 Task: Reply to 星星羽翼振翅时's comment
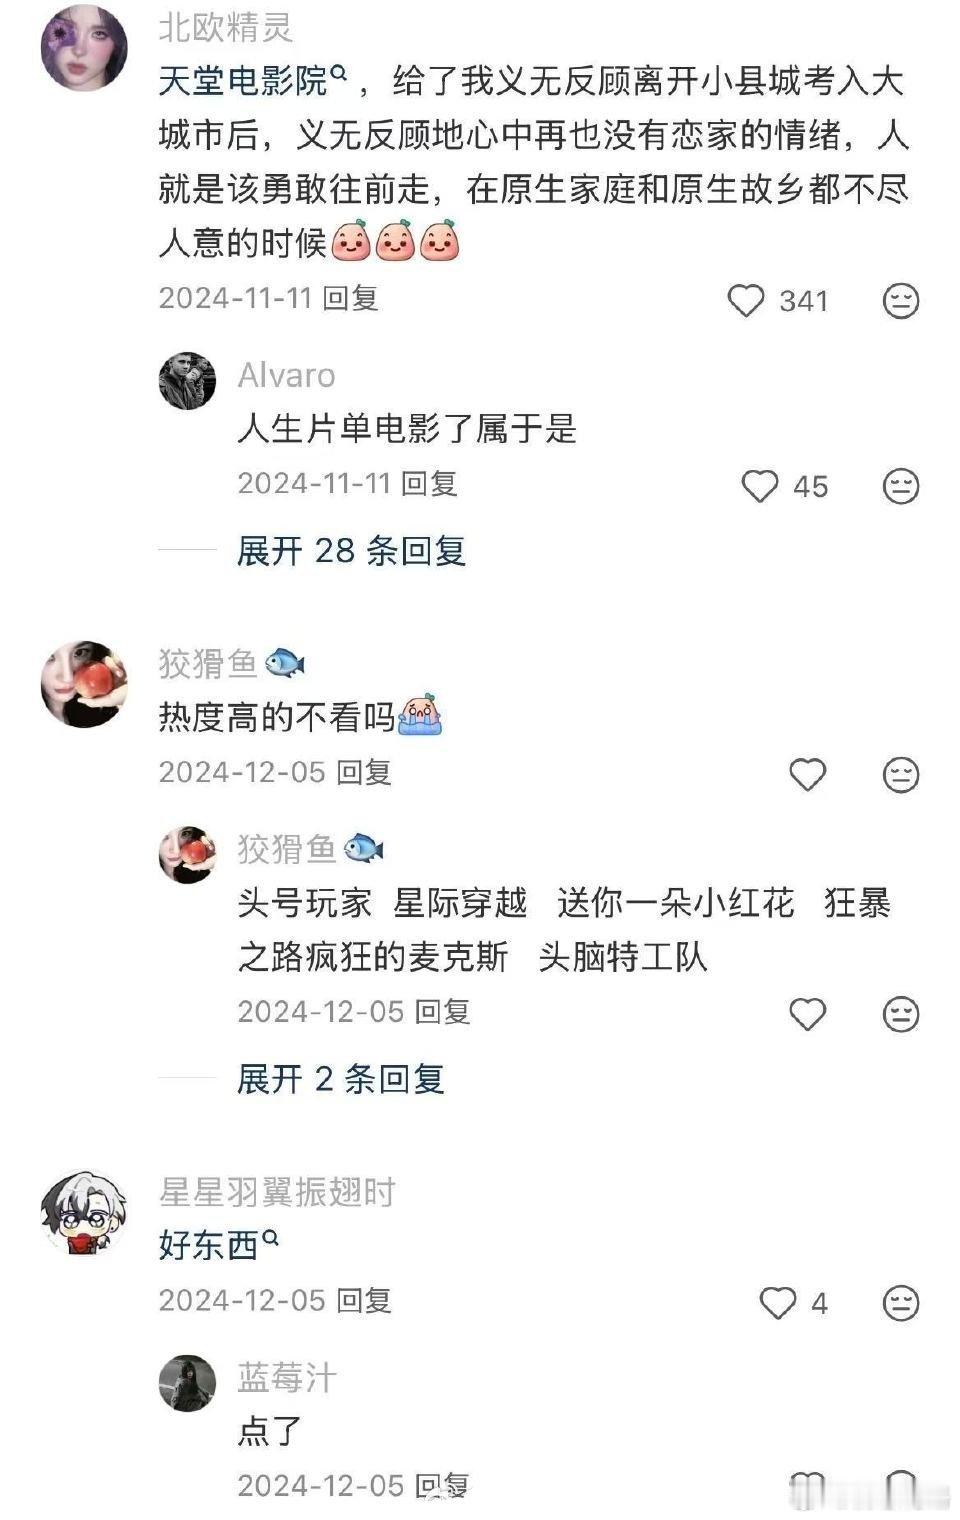coord(363,1301)
